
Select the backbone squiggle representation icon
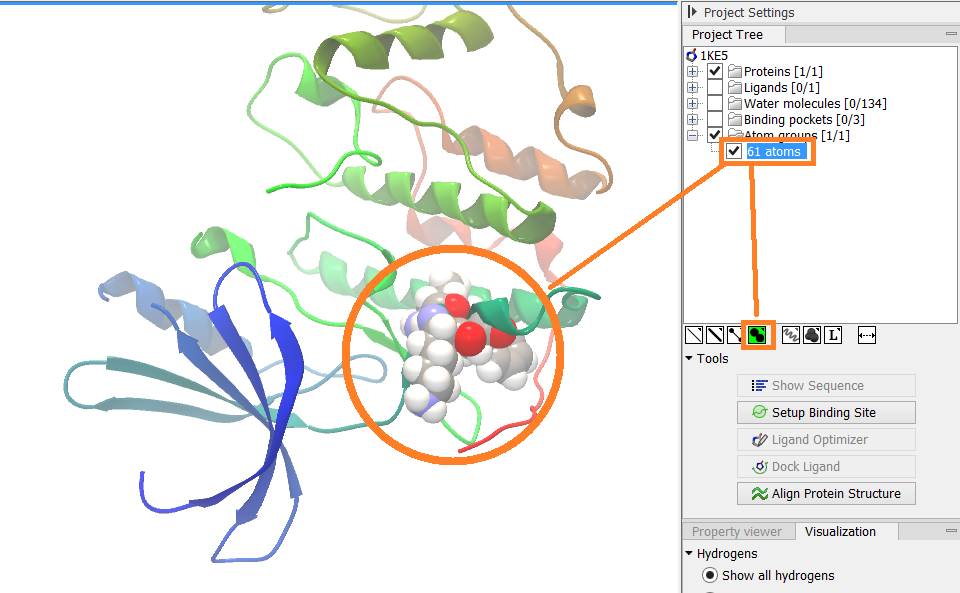click(x=790, y=335)
